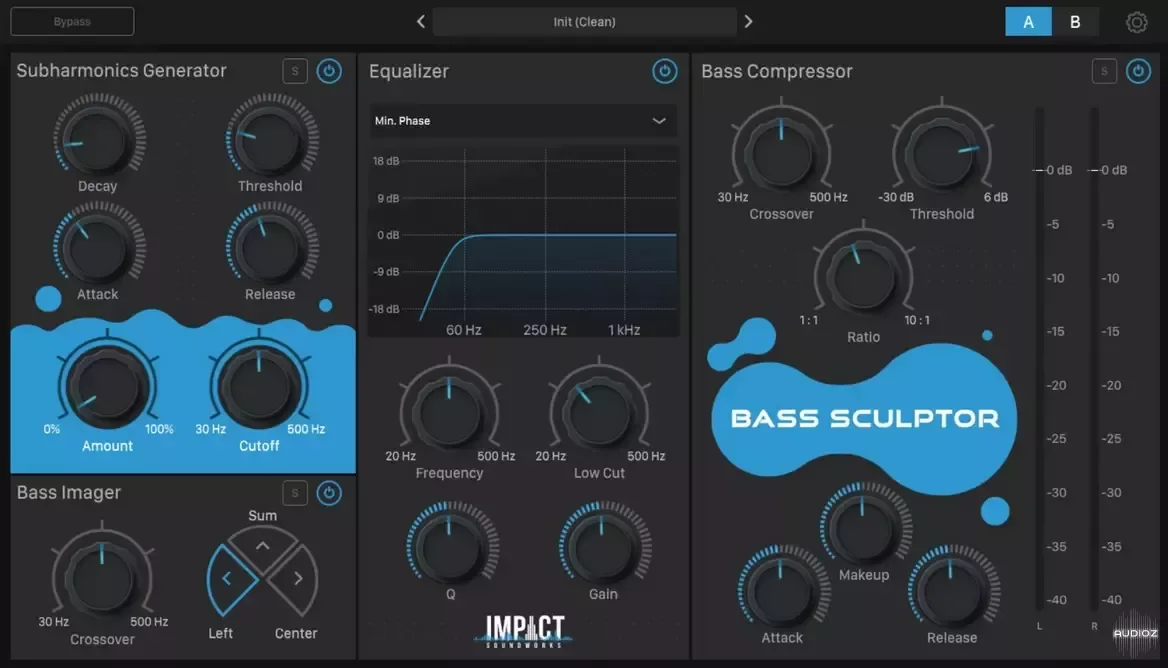Toggle Bass Compressor power button
The image size is (1168, 668).
(x=1138, y=71)
